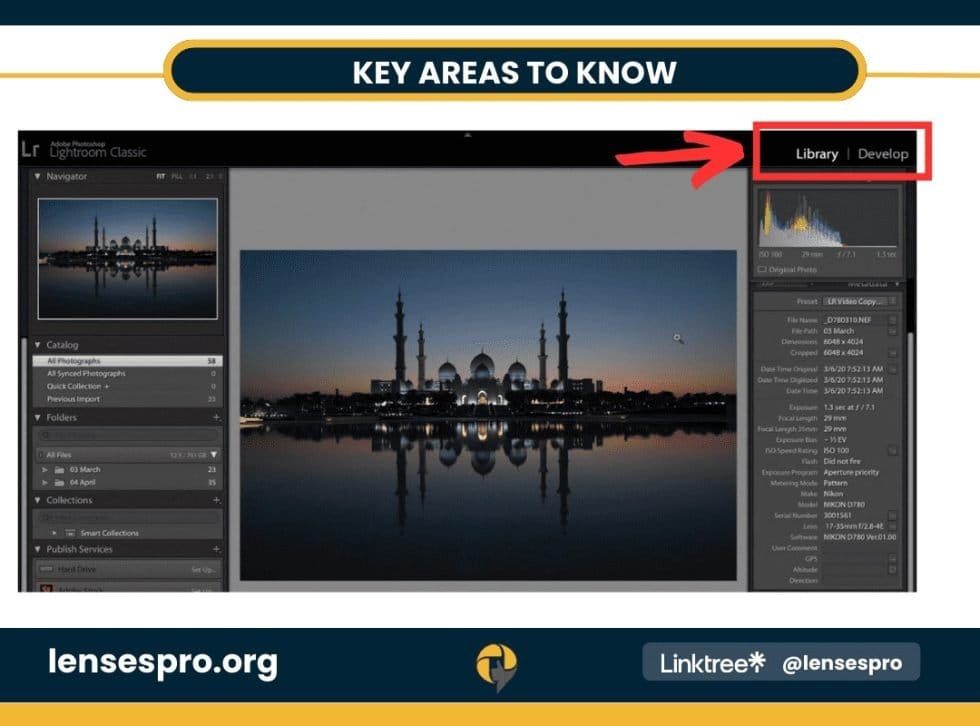Select FIT view mode in the Navigator
Viewport: 980px width, 726px height.
tap(160, 176)
